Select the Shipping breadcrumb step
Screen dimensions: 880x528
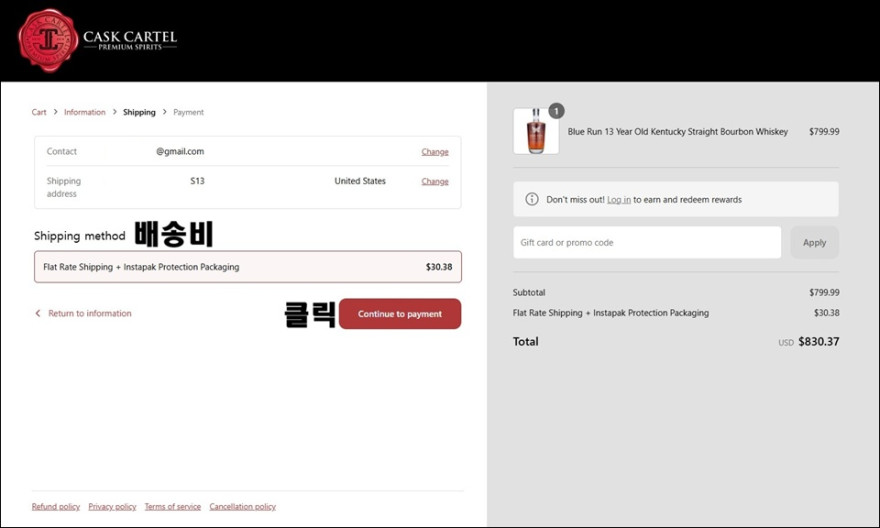[139, 112]
